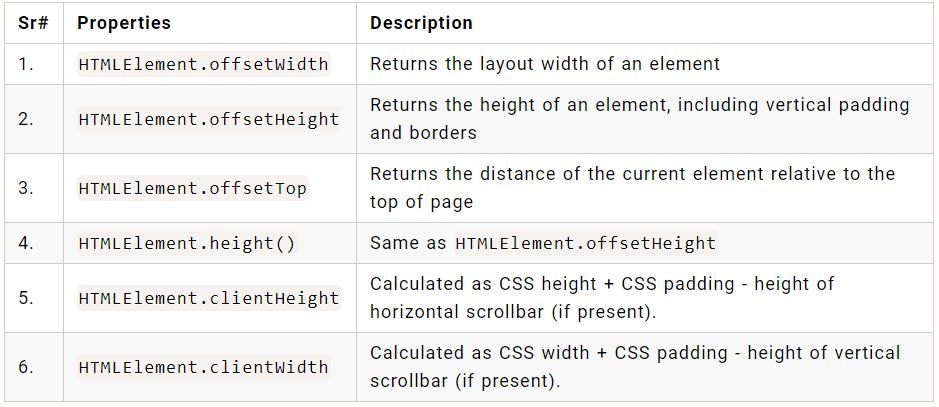Image resolution: width=939 pixels, height=407 pixels.
Task: Click row number 2. cell
Action: point(26,120)
